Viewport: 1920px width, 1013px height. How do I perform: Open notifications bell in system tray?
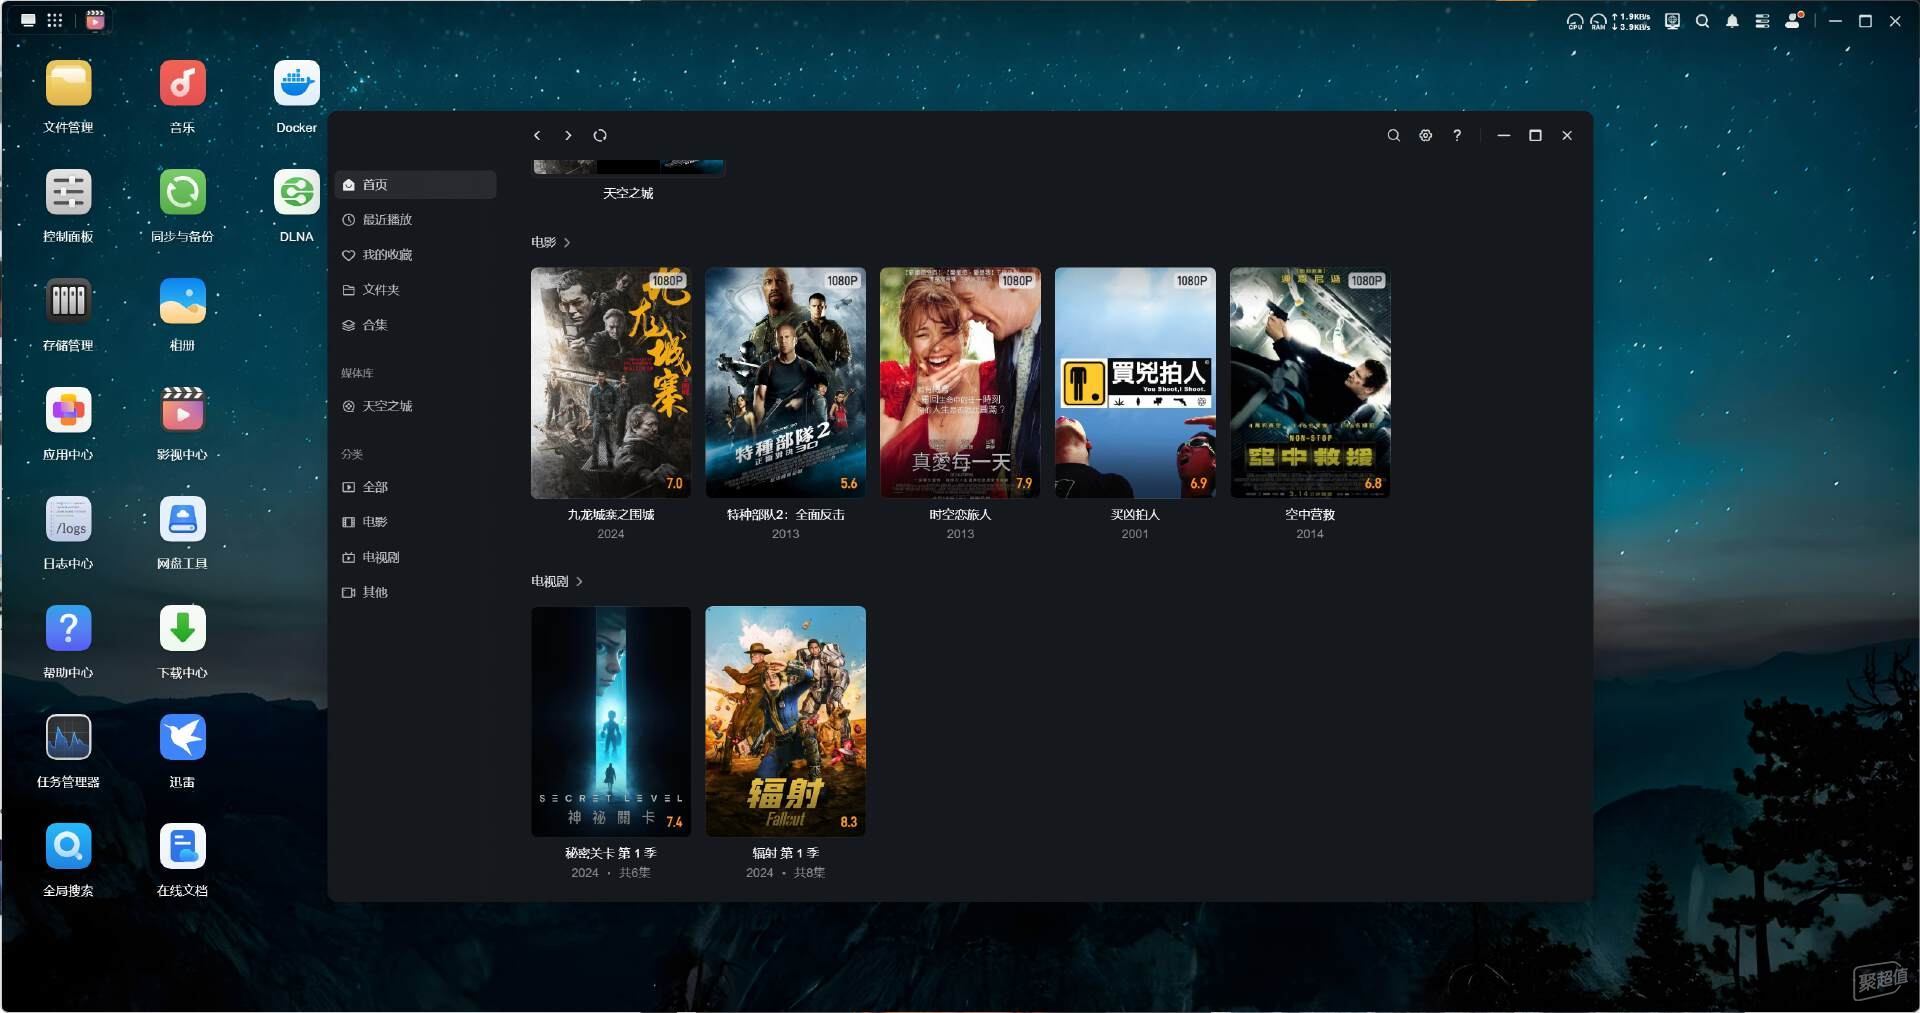click(x=1732, y=21)
